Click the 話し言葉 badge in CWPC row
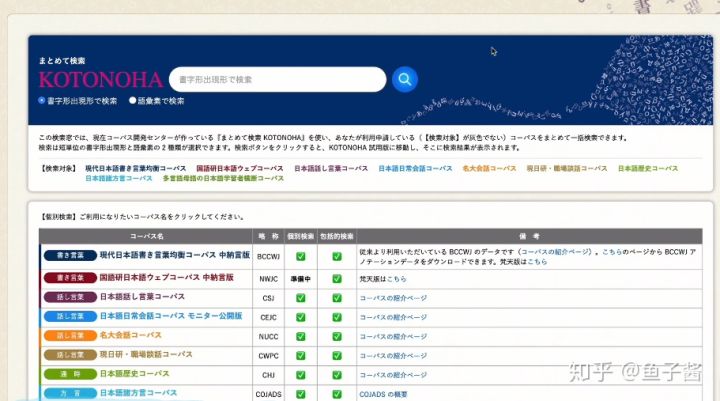 tap(70, 355)
